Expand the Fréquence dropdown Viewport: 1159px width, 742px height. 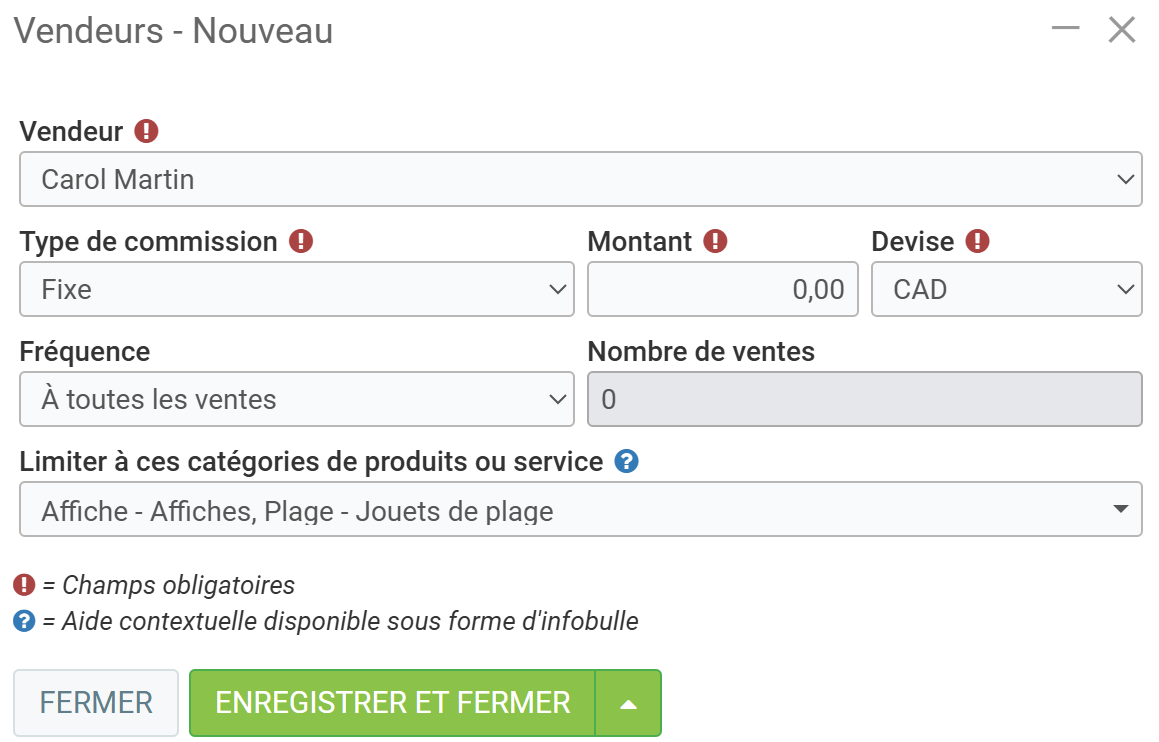point(296,400)
